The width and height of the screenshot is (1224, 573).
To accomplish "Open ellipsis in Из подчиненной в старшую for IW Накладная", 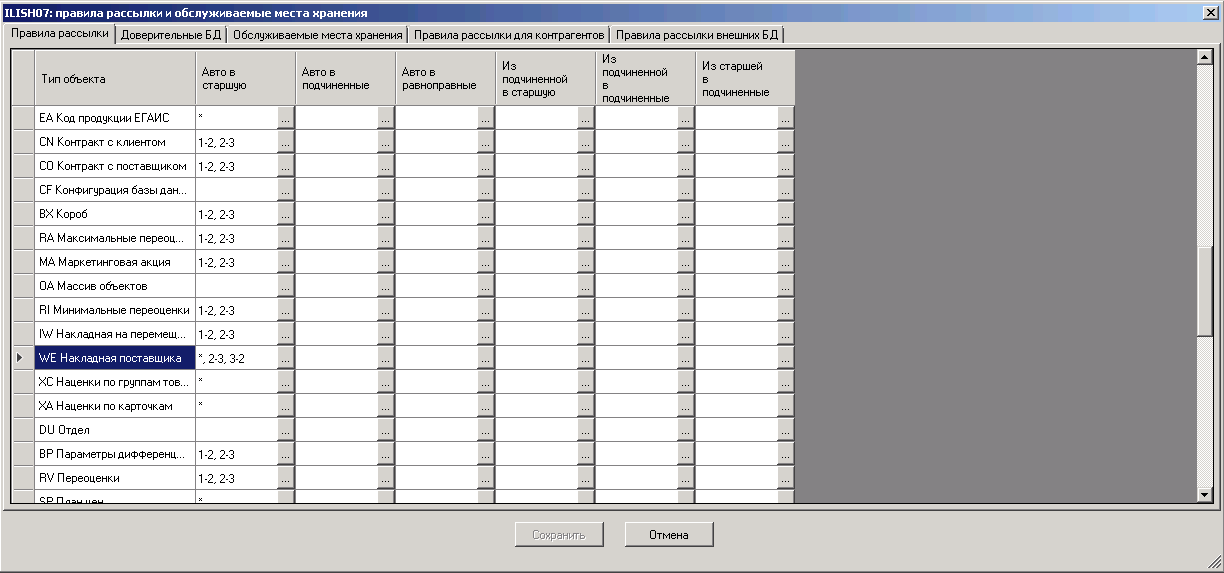I will click(x=586, y=334).
